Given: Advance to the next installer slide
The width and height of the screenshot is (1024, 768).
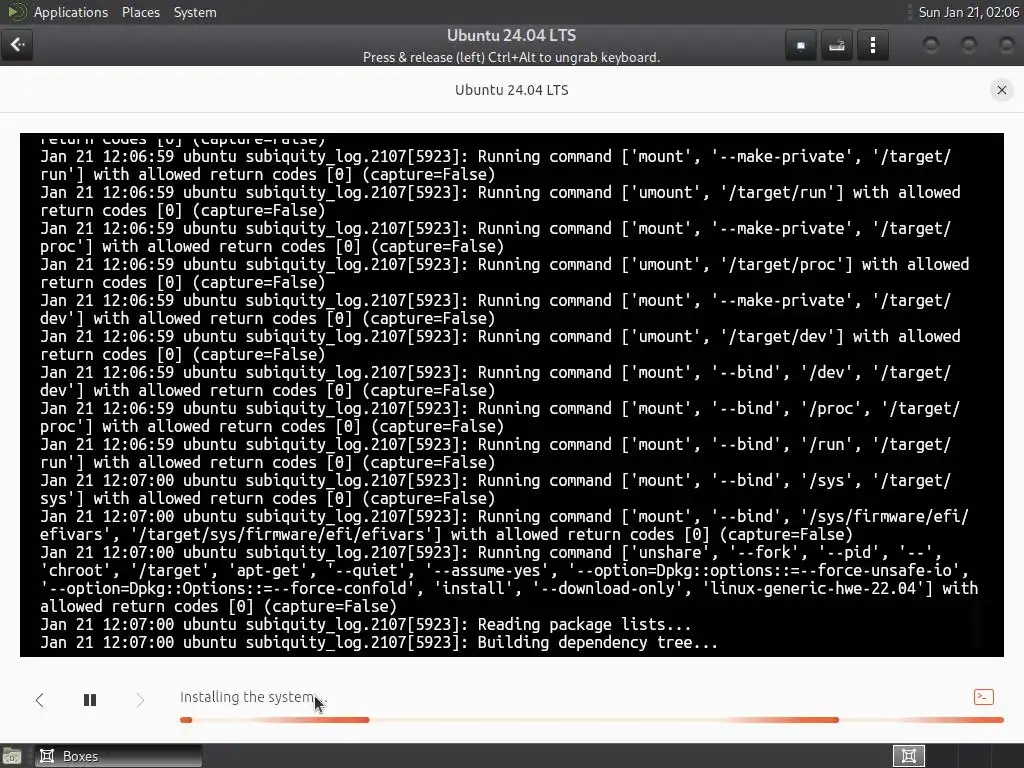Looking at the screenshot, I should (x=140, y=700).
